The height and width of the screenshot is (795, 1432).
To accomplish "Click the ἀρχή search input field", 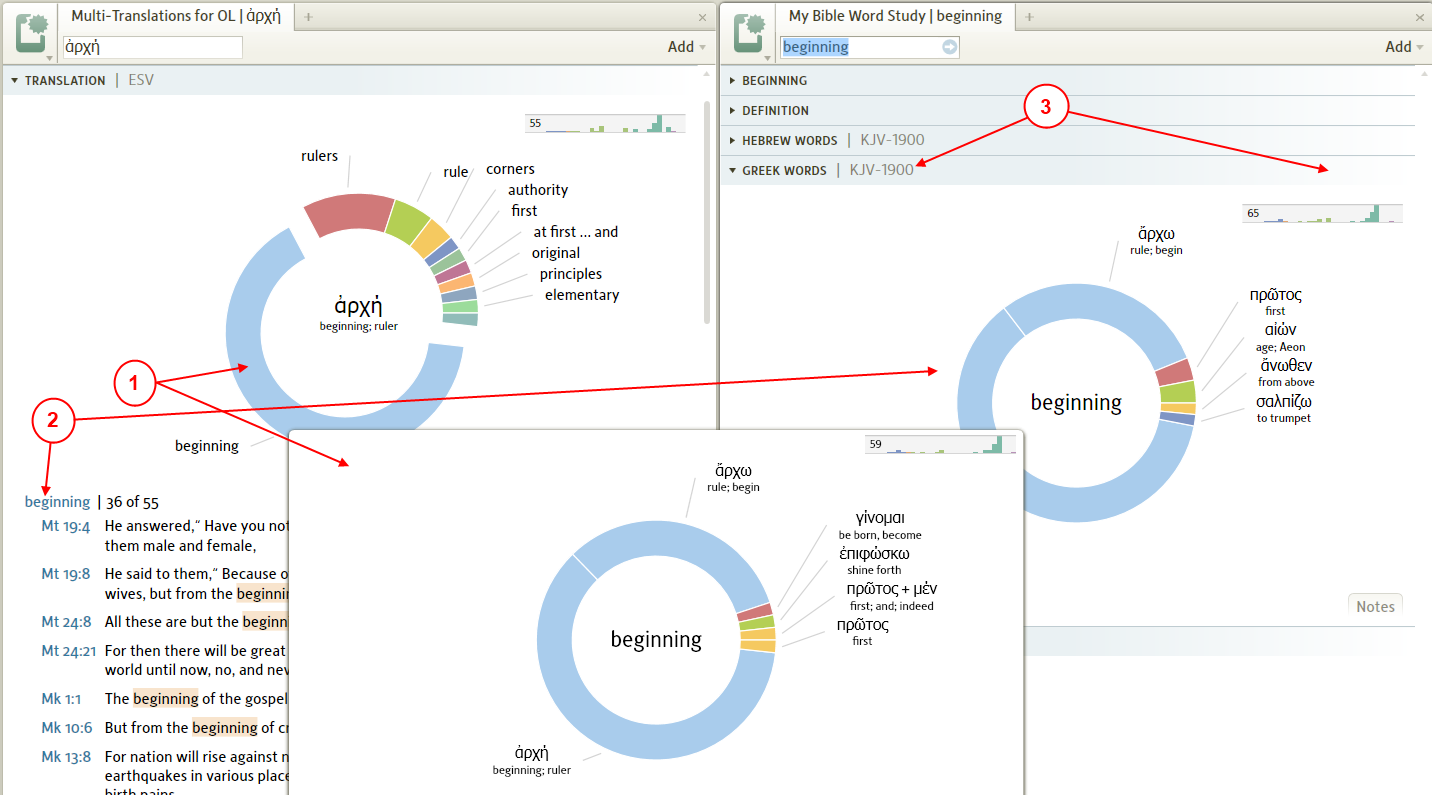I will pos(153,47).
